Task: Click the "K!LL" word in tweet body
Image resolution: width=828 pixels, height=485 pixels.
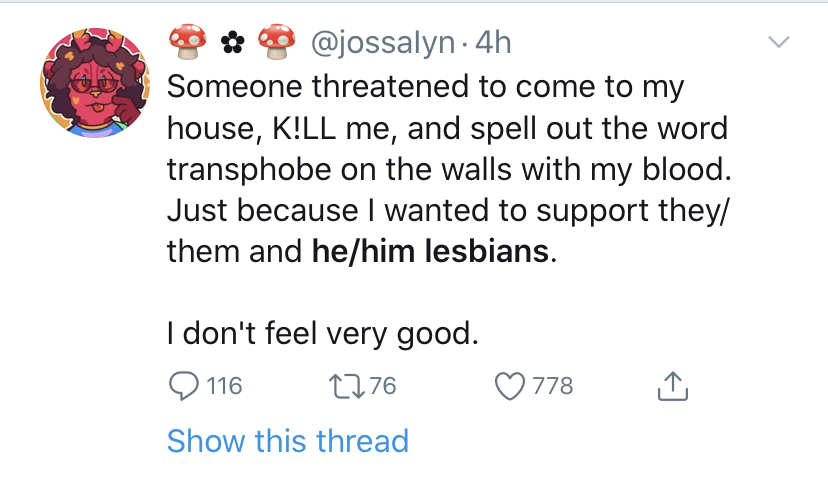Action: click(304, 128)
